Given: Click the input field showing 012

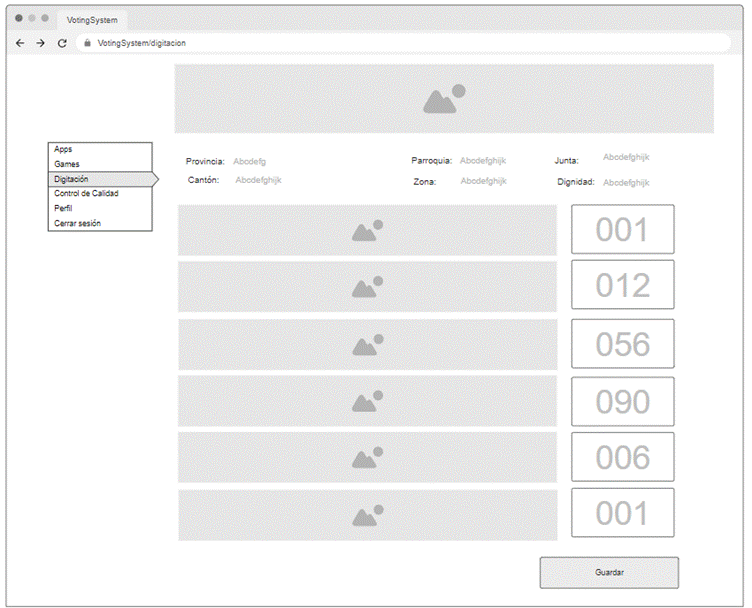Looking at the screenshot, I should tap(622, 286).
